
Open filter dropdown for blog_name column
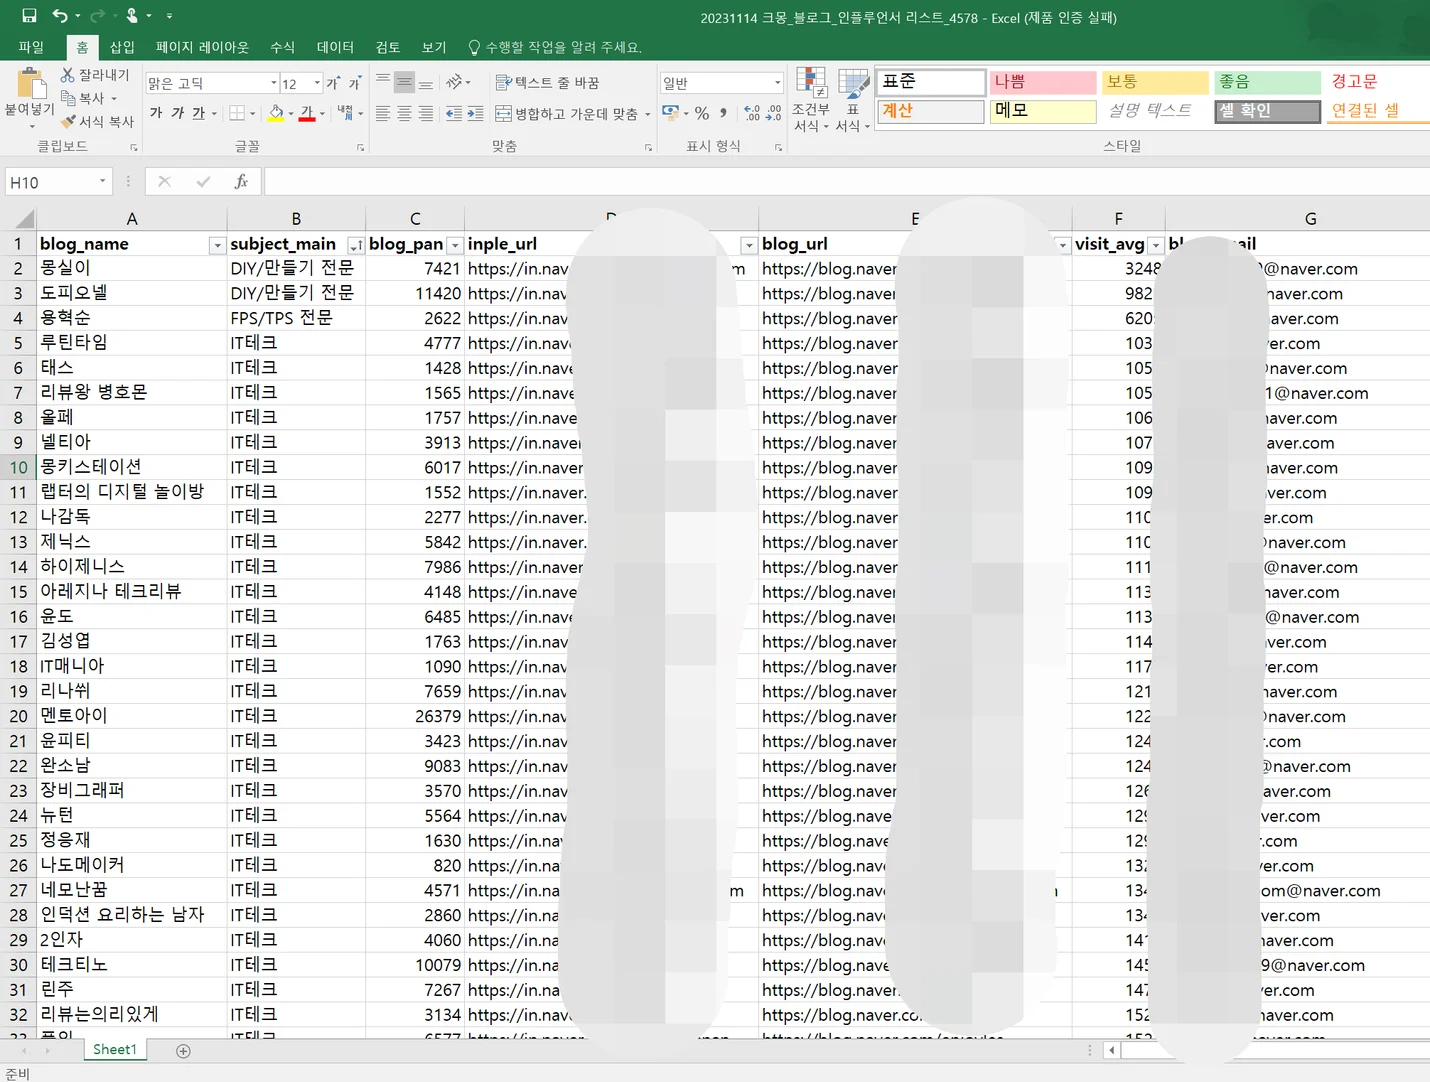coord(217,245)
